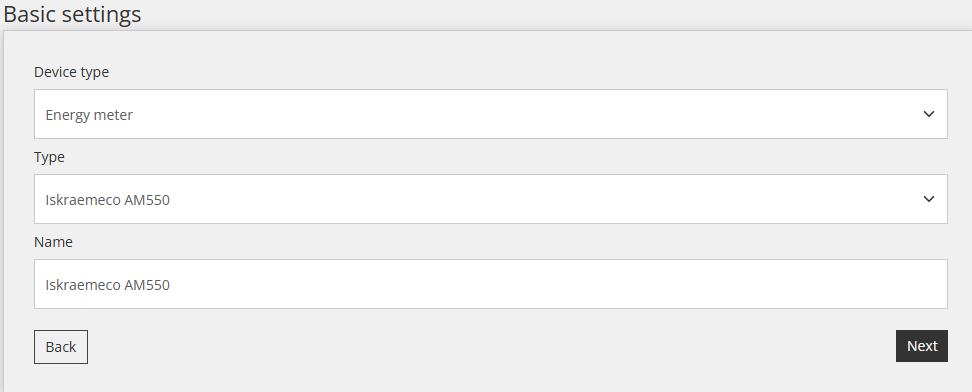The image size is (972, 392).
Task: Open the Device type dropdown
Action: [490, 114]
